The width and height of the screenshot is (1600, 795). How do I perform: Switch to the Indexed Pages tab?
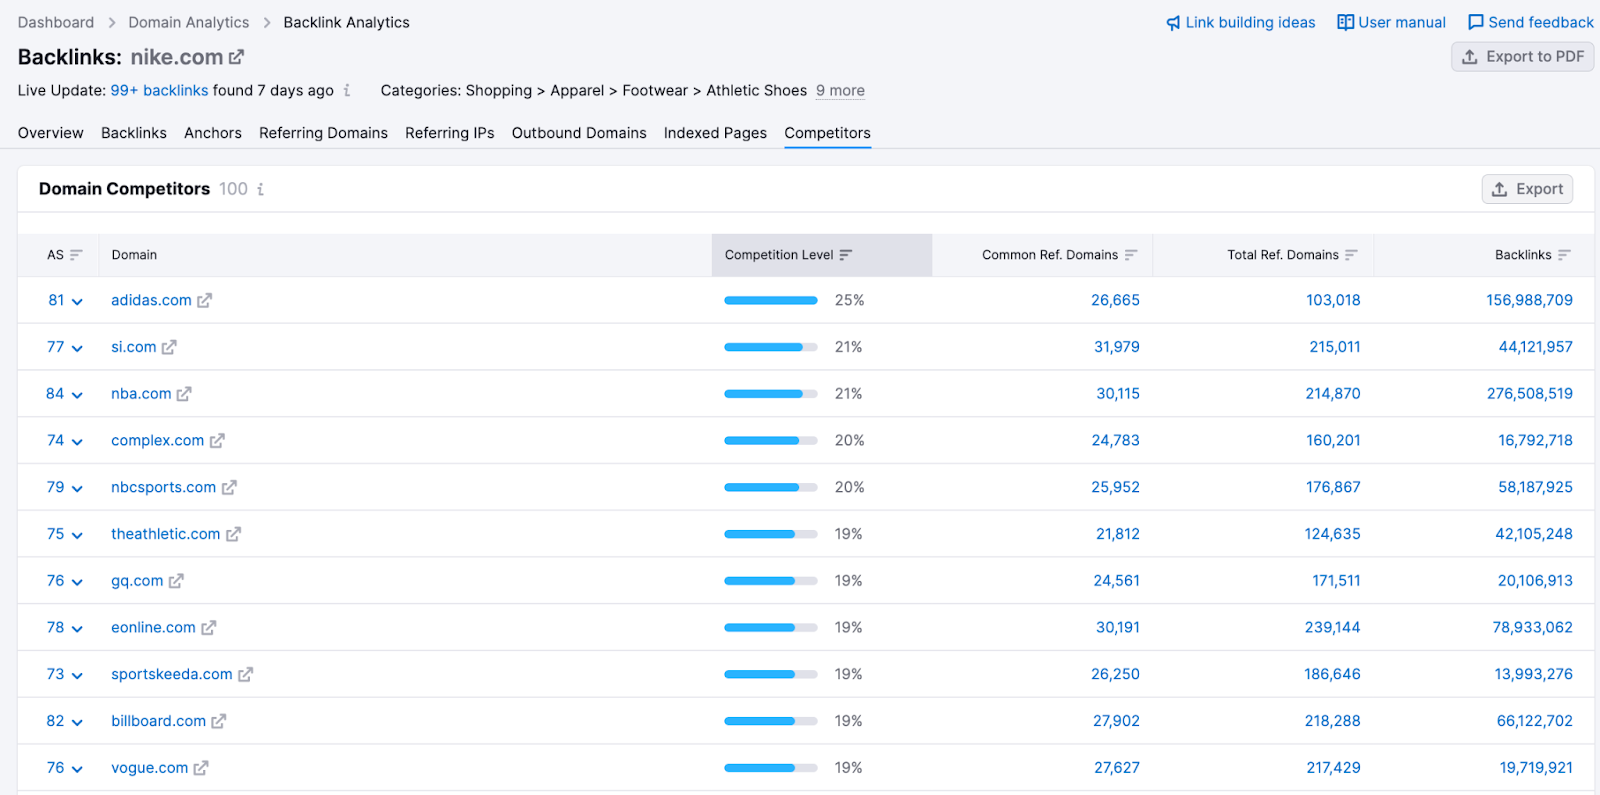(x=715, y=133)
